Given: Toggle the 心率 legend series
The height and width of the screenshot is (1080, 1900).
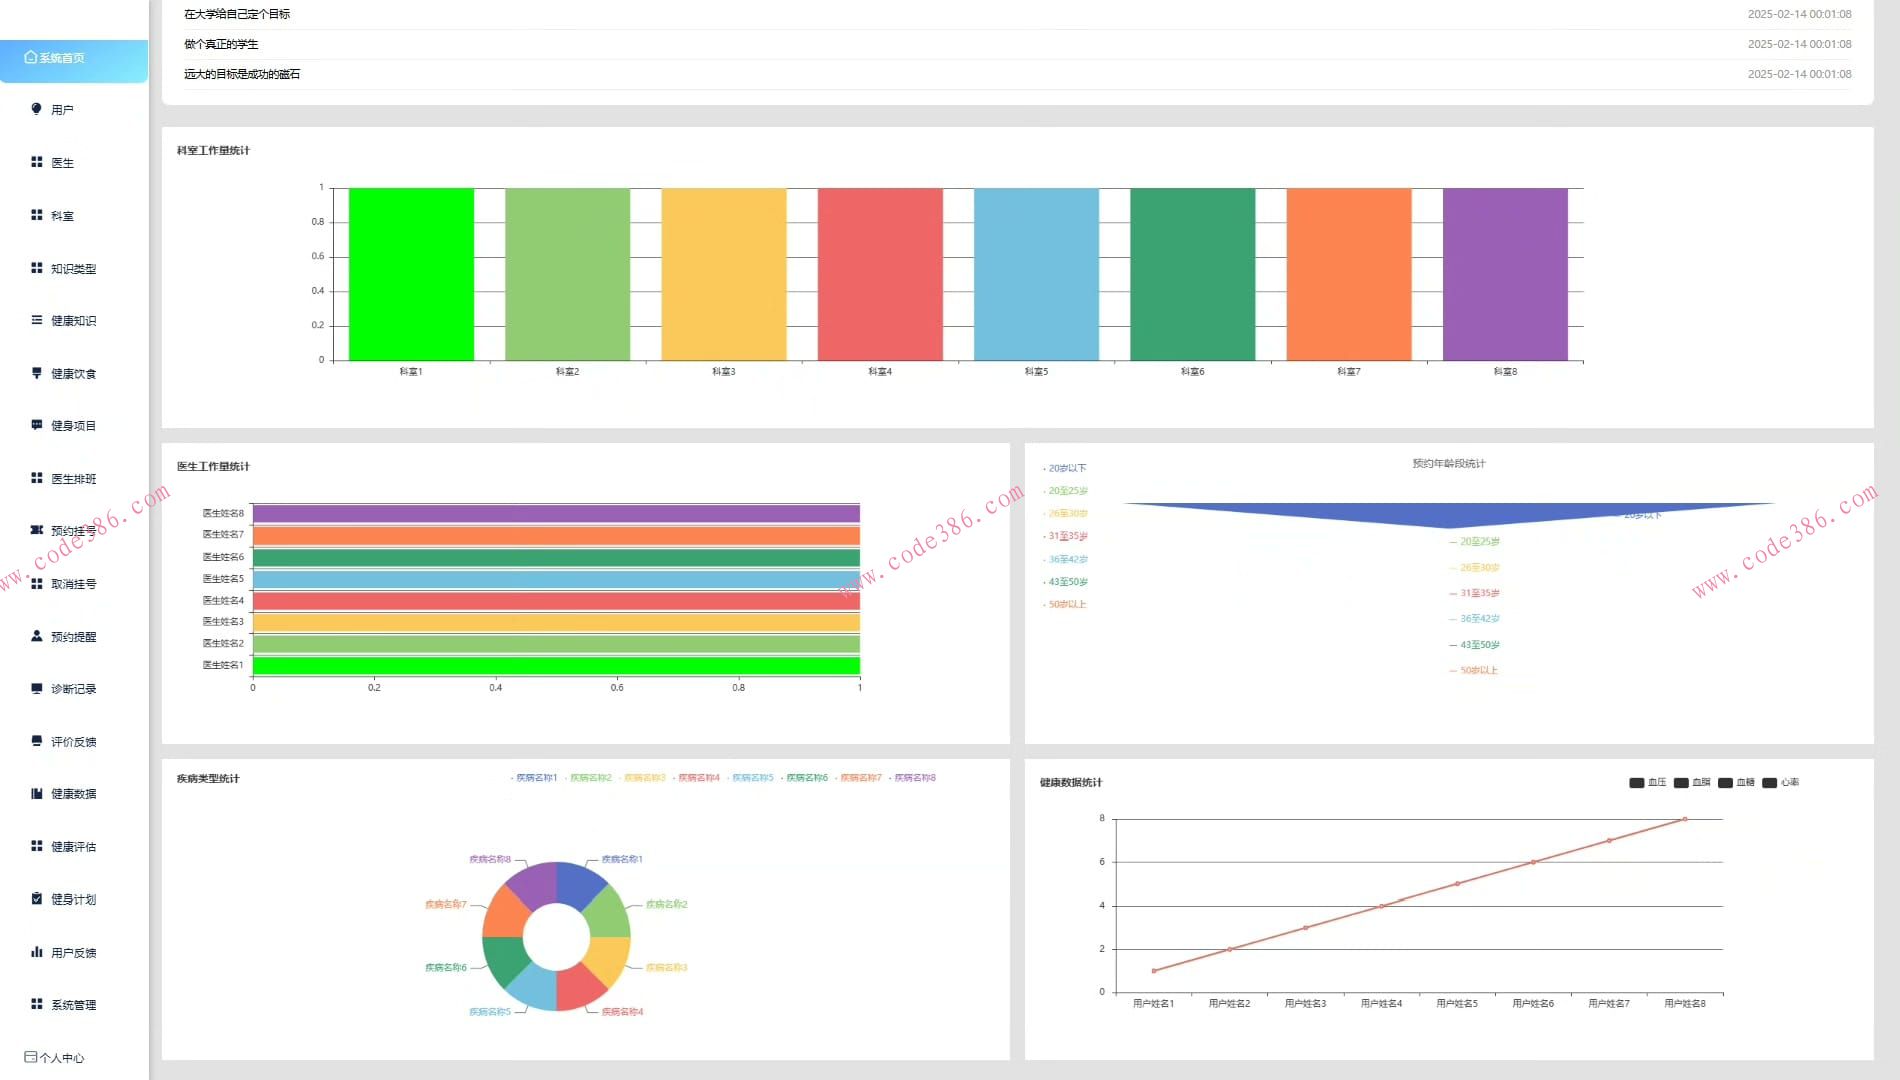Looking at the screenshot, I should 1781,783.
